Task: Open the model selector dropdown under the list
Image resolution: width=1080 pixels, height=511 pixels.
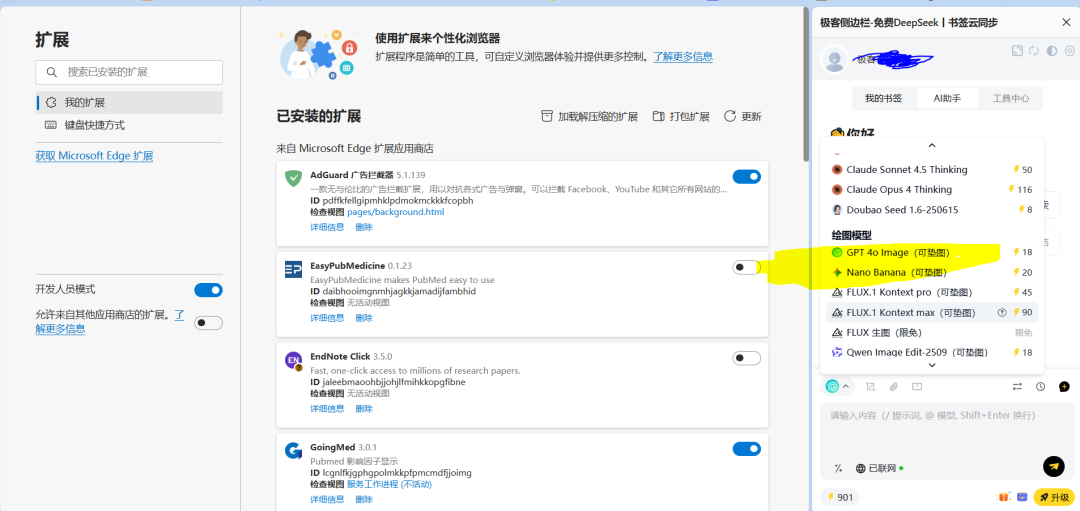Action: [x=838, y=386]
